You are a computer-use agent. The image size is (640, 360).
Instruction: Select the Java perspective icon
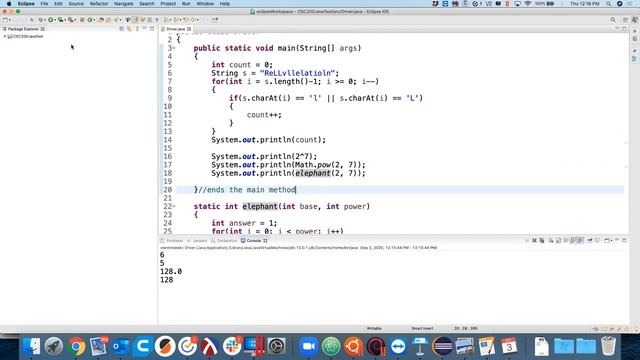(635, 20)
